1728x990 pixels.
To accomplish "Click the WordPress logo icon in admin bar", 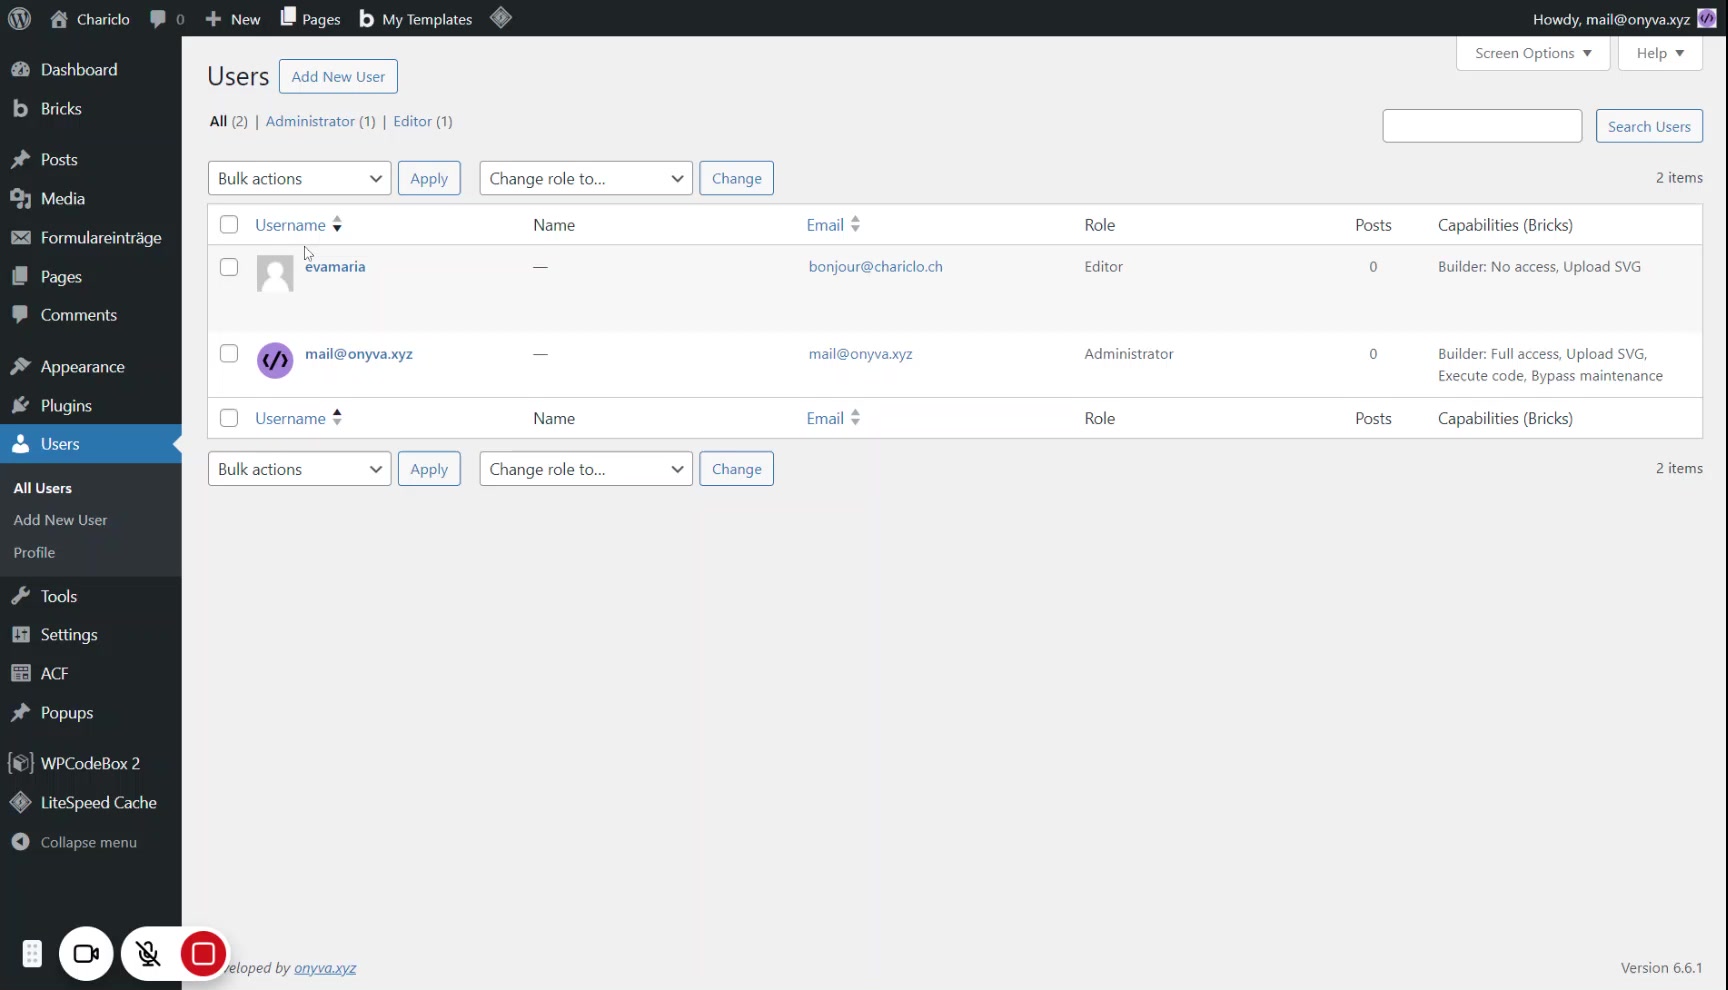I will point(20,19).
